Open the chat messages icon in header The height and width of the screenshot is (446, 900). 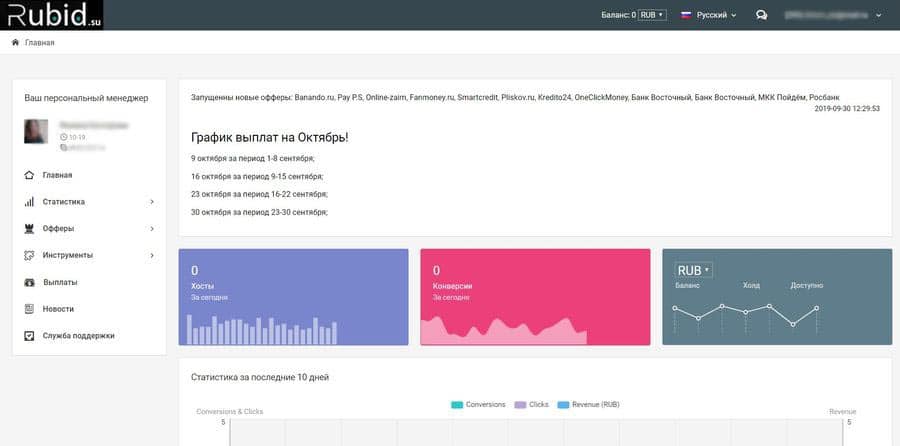(x=761, y=15)
